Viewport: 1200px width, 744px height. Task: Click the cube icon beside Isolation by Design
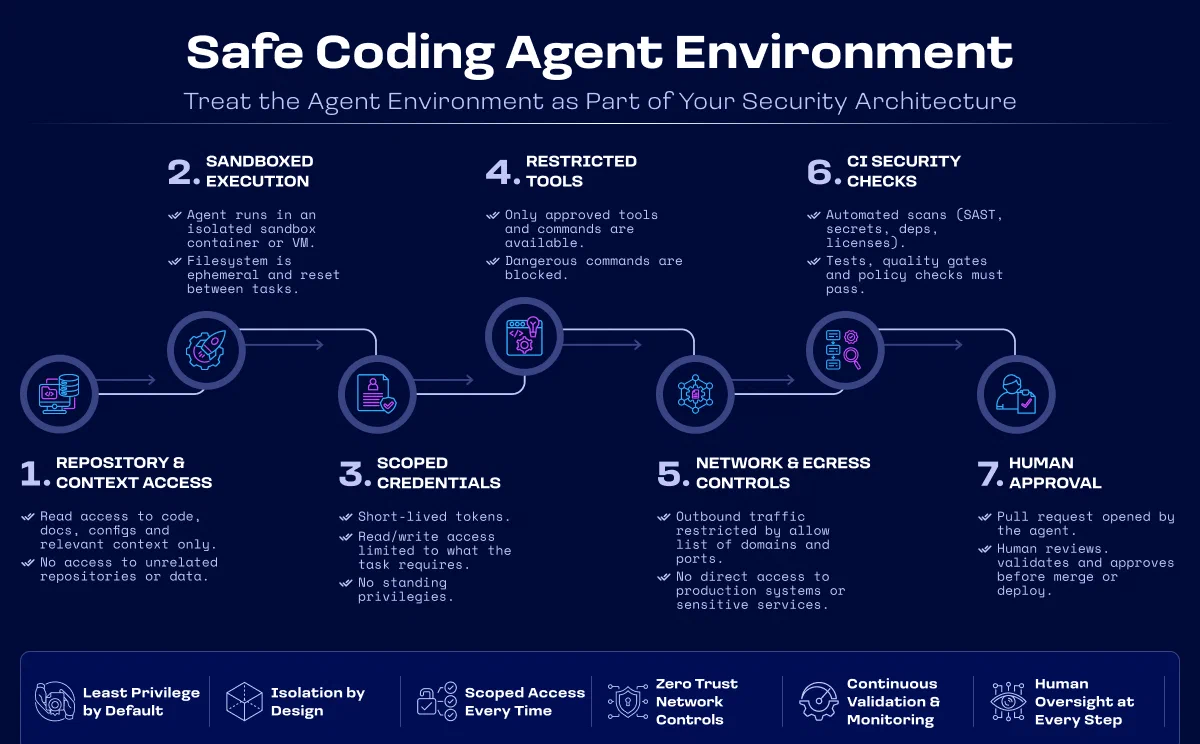coord(244,702)
